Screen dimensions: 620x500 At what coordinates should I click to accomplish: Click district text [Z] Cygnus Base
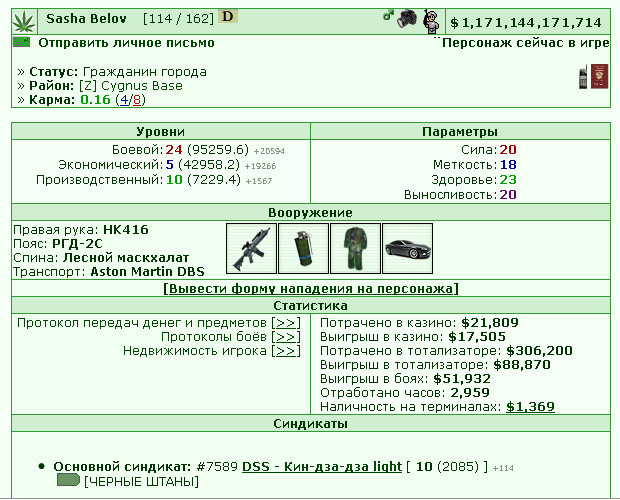pyautogui.click(x=131, y=86)
